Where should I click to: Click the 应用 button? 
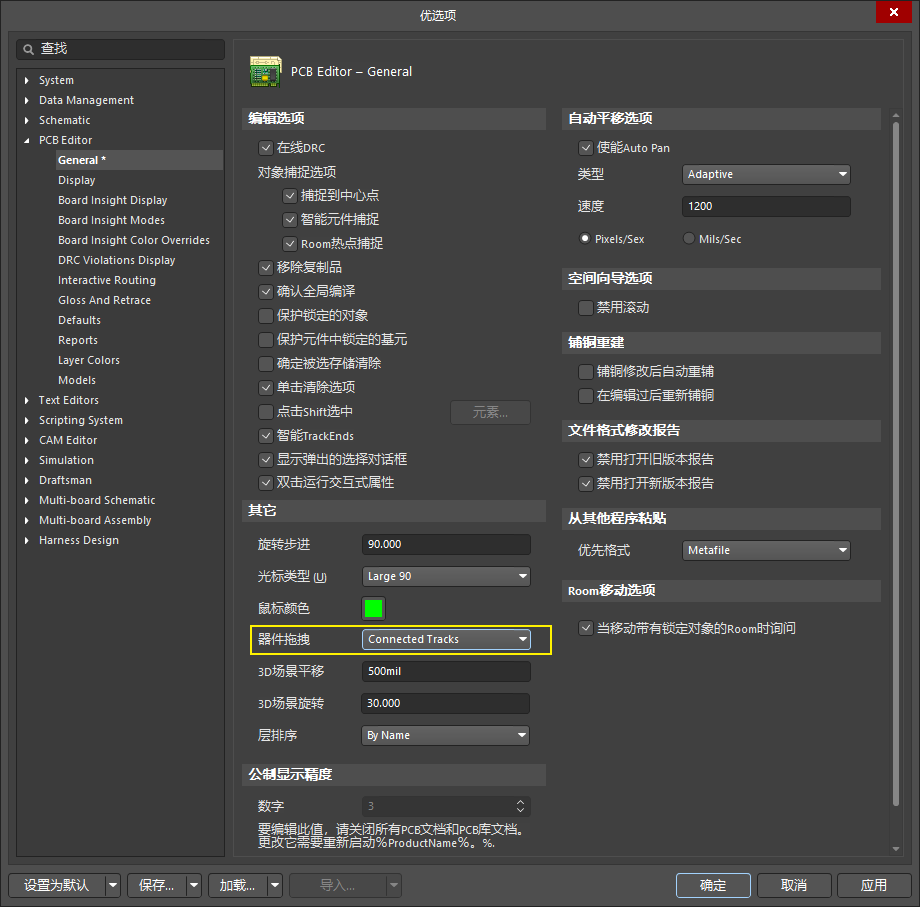point(873,885)
